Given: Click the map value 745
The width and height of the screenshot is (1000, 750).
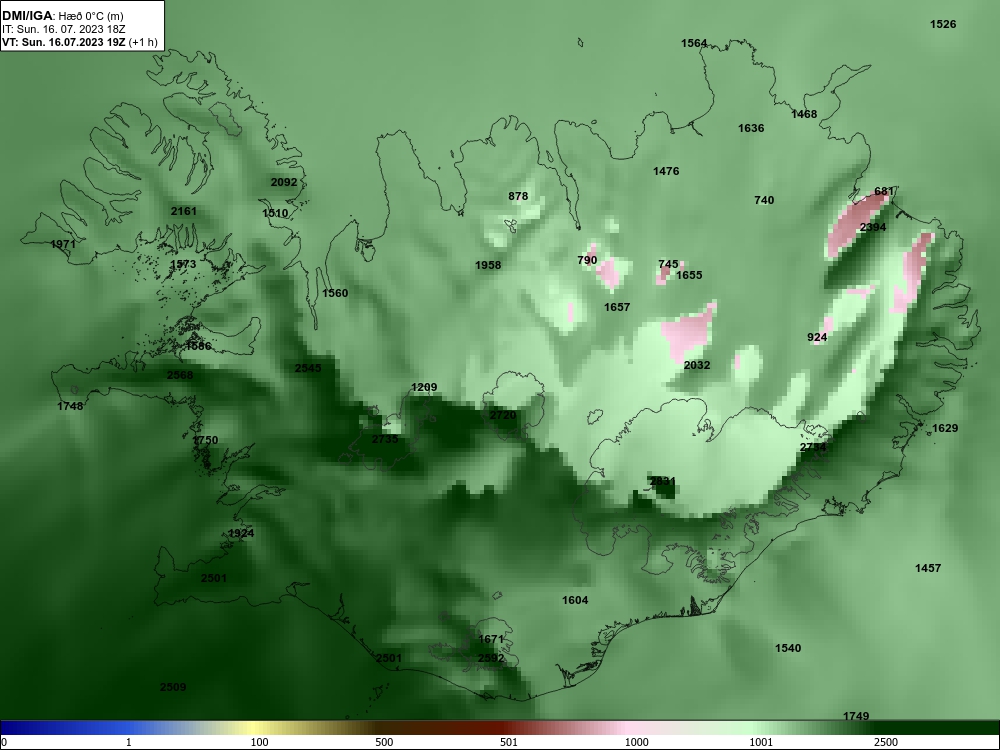Looking at the screenshot, I should click(x=668, y=264).
